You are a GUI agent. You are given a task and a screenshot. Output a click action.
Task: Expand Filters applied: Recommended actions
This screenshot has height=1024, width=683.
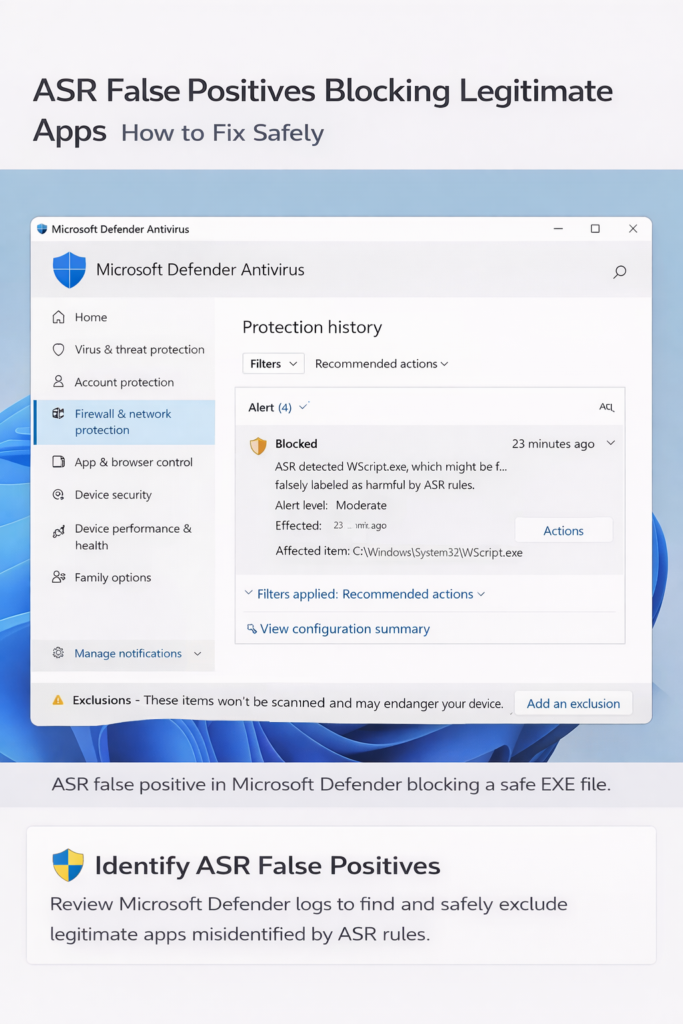[364, 594]
